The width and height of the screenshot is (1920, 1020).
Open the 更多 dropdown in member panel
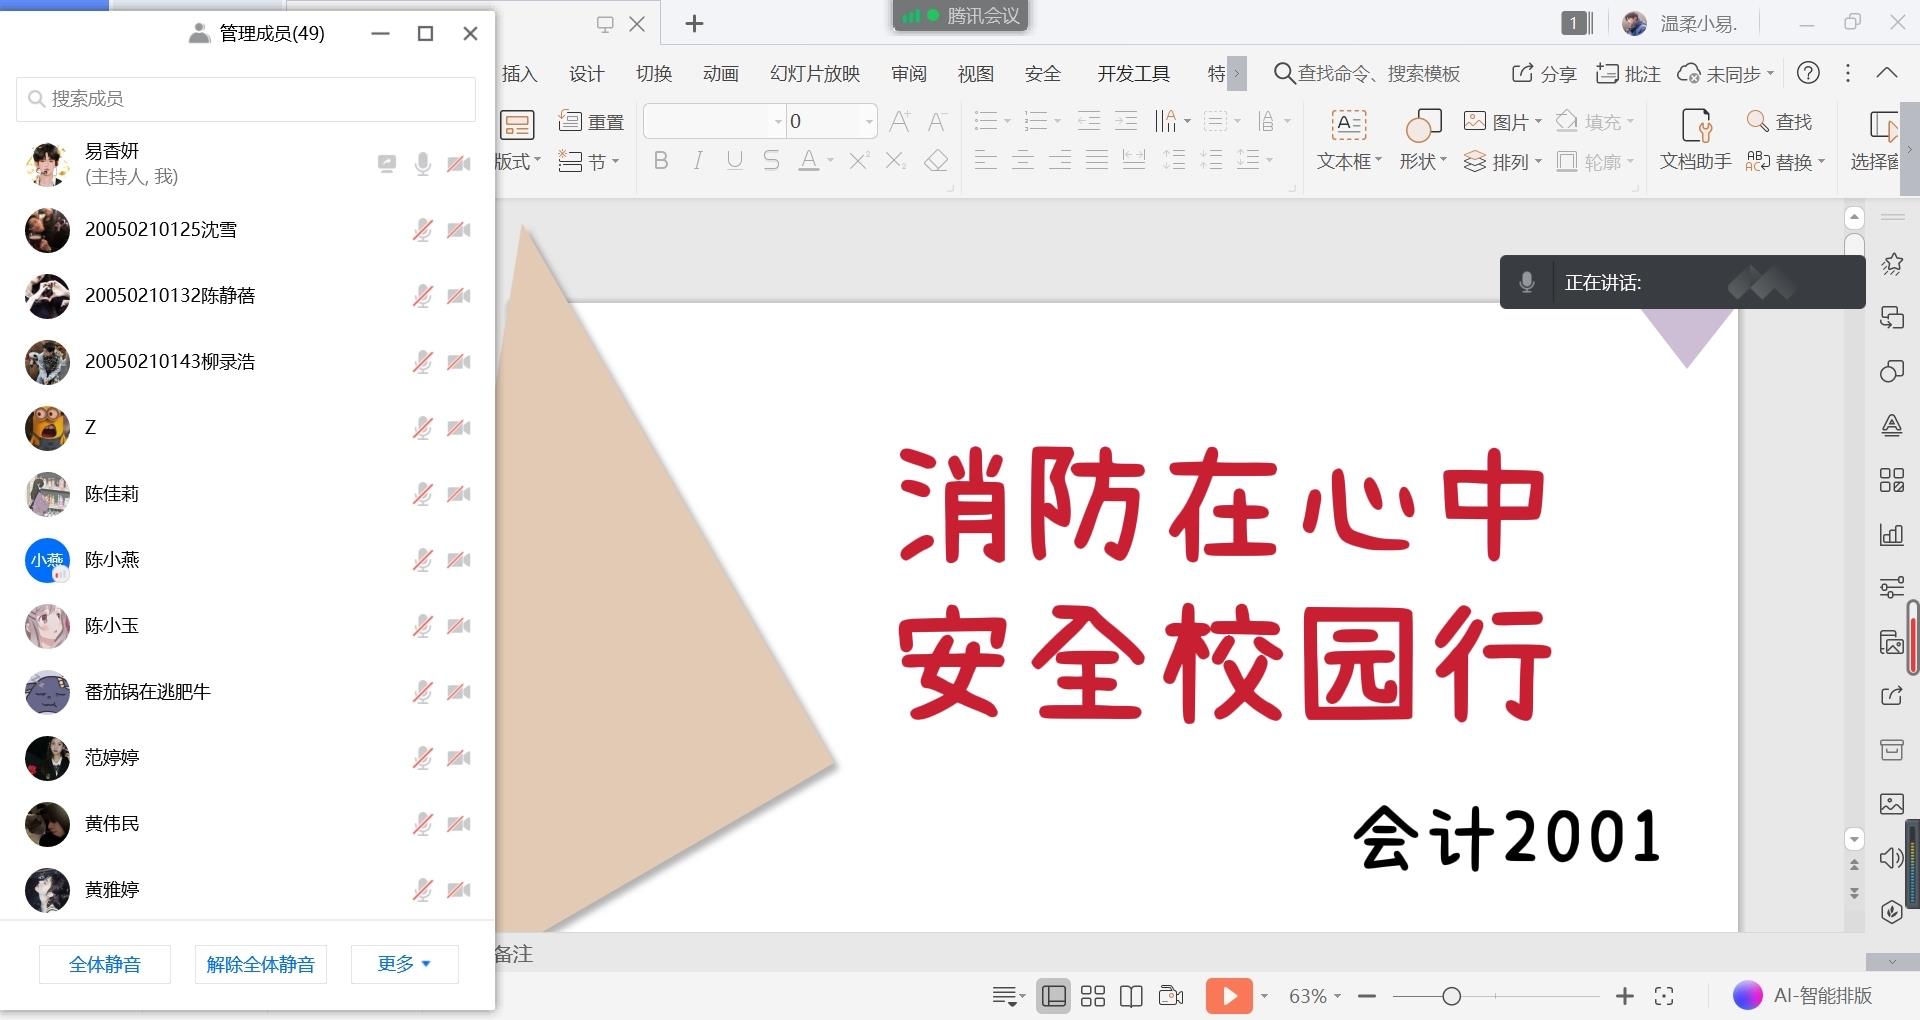click(x=404, y=964)
